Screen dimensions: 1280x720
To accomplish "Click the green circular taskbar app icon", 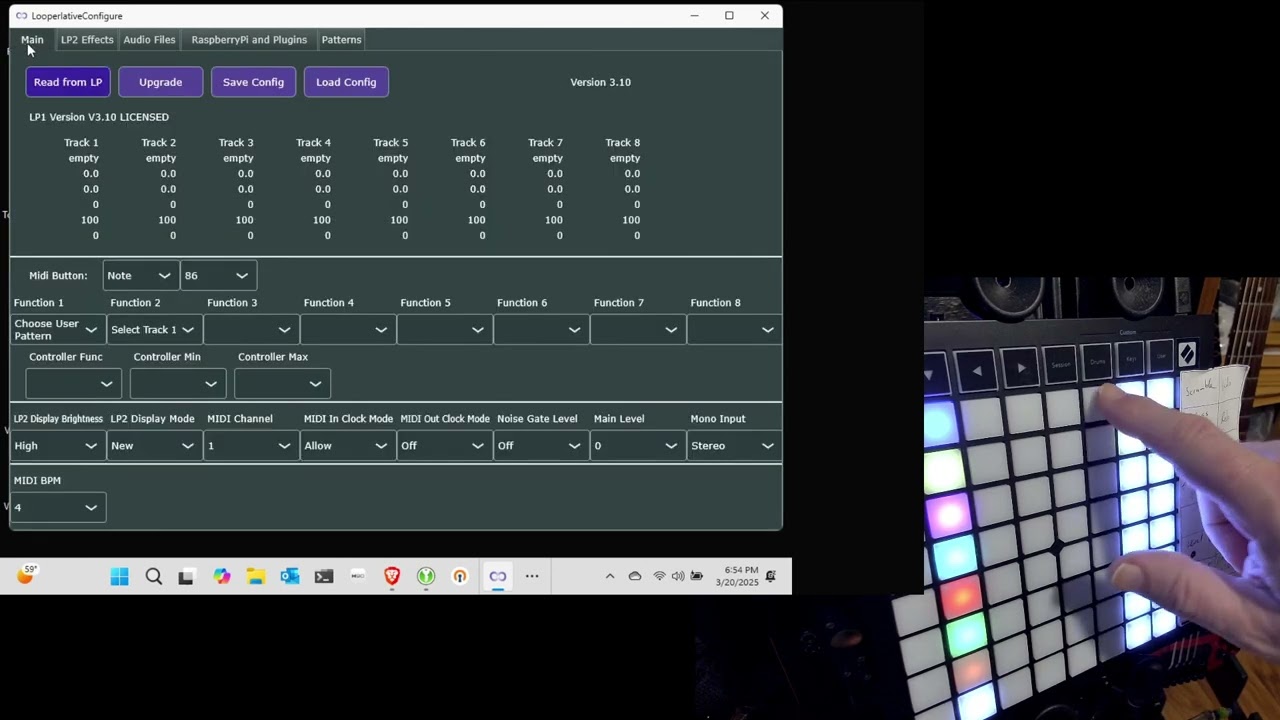I will [426, 576].
